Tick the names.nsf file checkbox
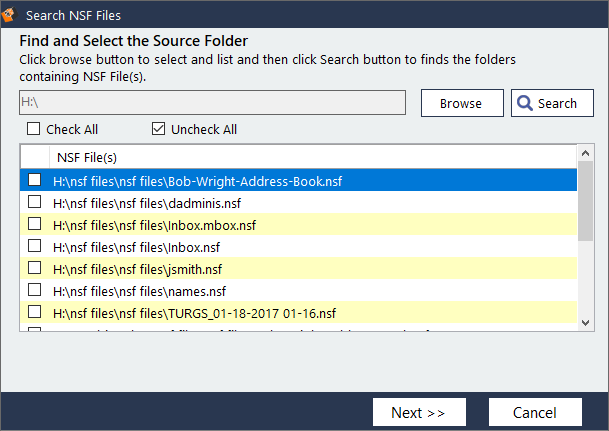Screen dimensions: 609x431 click(35, 290)
